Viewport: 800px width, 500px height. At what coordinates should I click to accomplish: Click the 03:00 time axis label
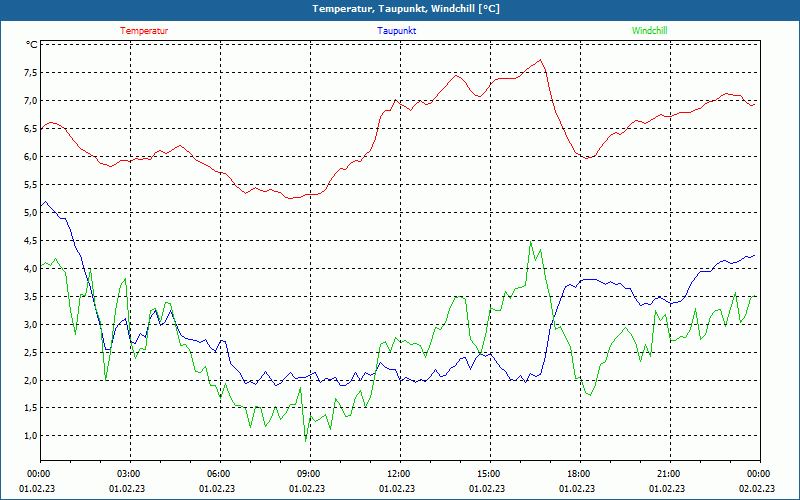[x=130, y=473]
